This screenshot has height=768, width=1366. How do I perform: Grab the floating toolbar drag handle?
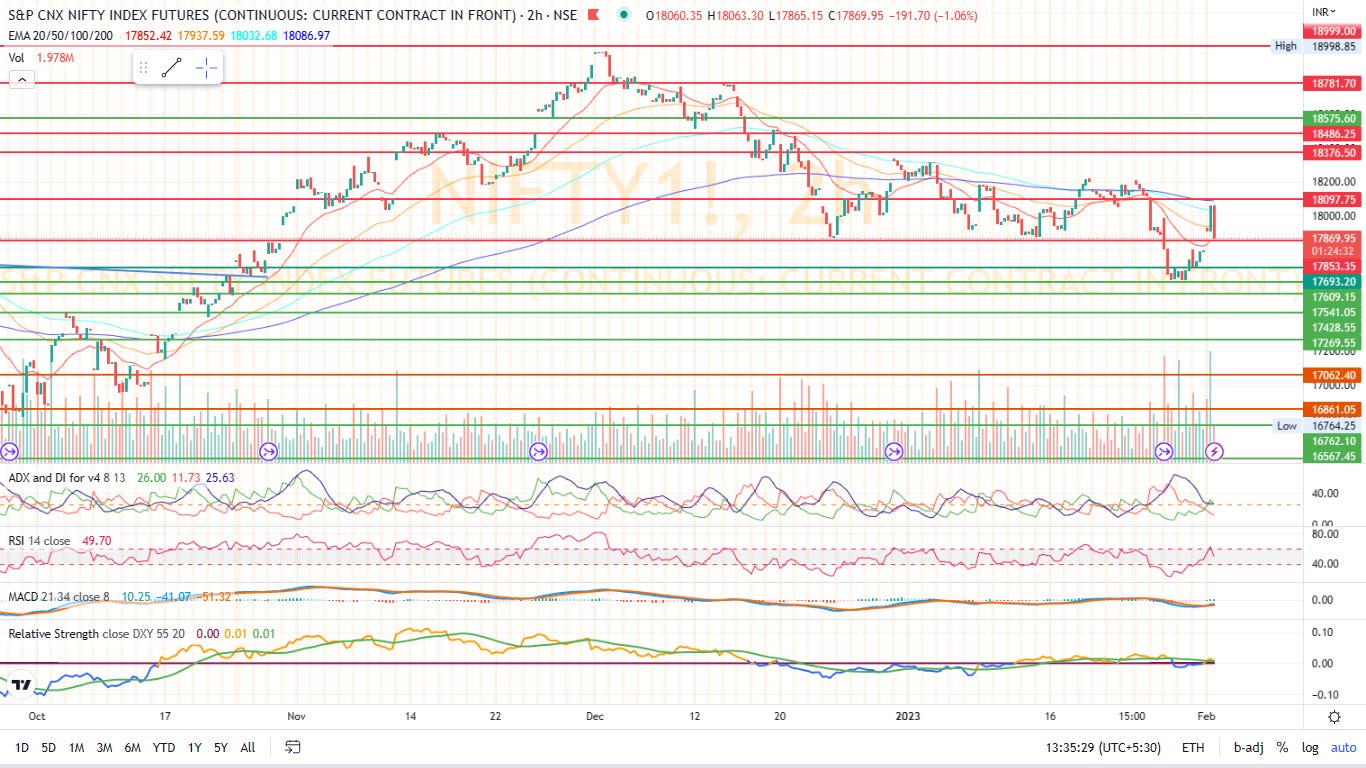click(143, 68)
